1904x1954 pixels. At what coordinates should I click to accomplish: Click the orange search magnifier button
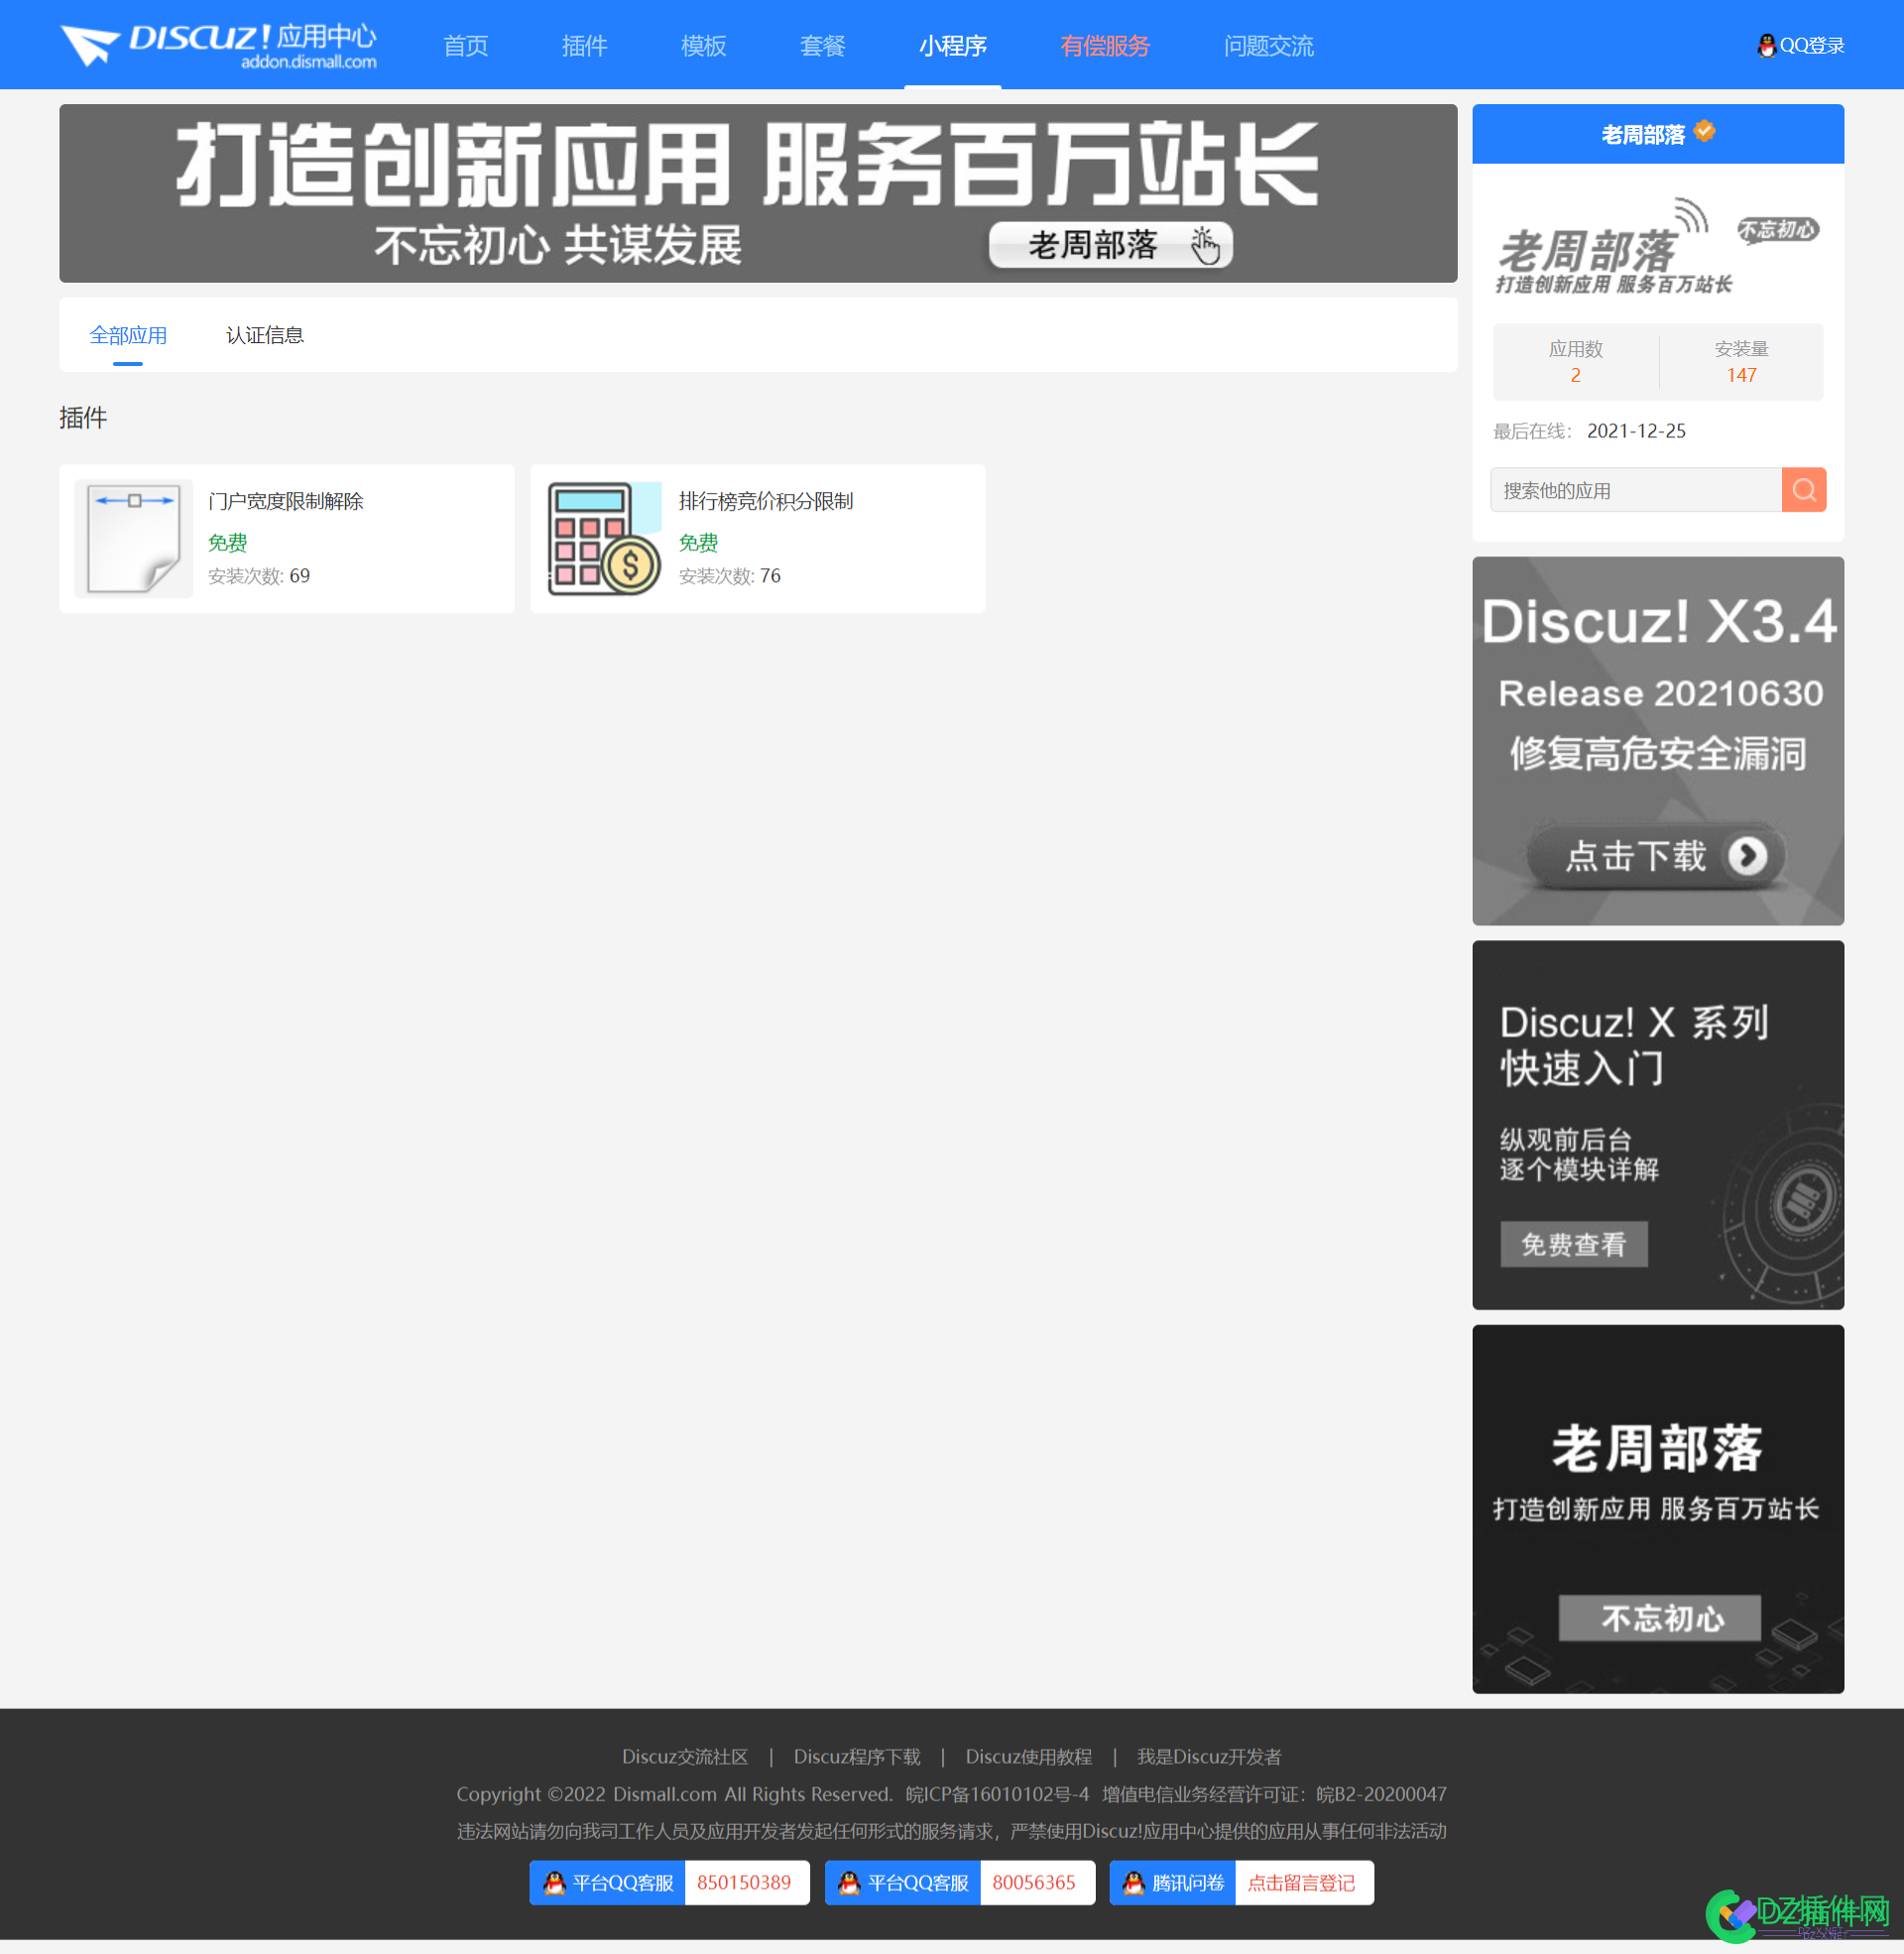tap(1804, 490)
